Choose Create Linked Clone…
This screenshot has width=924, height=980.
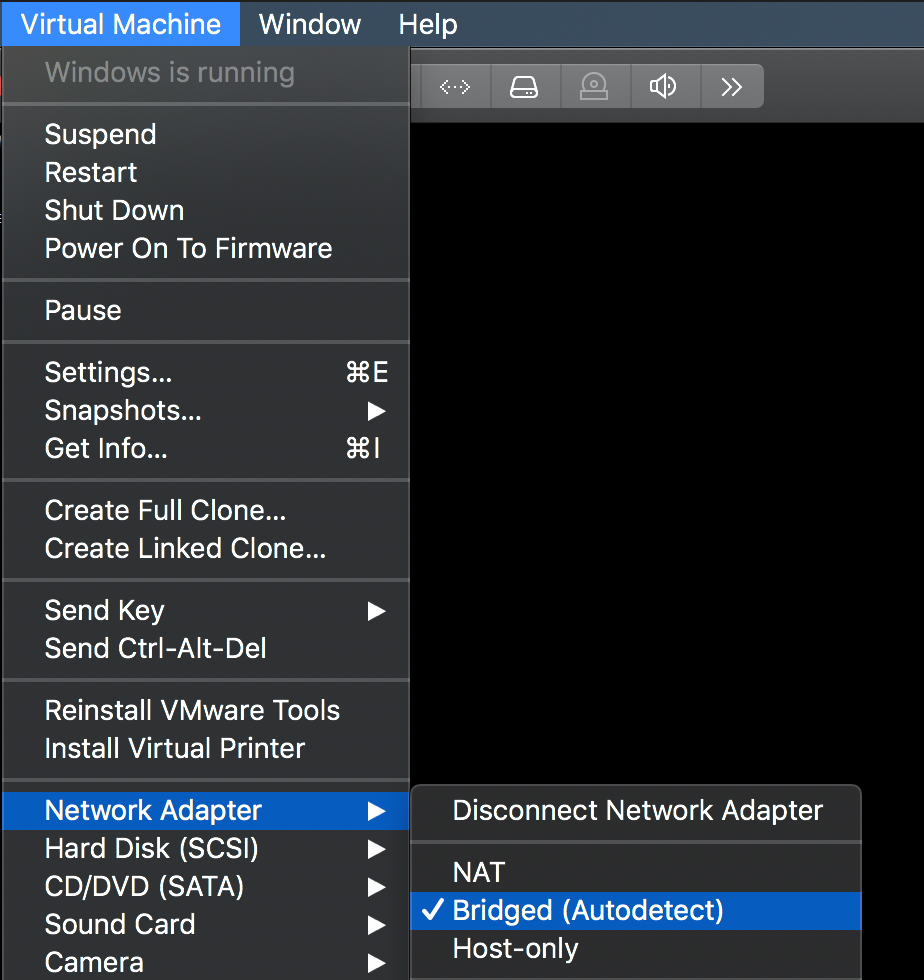pos(206,549)
